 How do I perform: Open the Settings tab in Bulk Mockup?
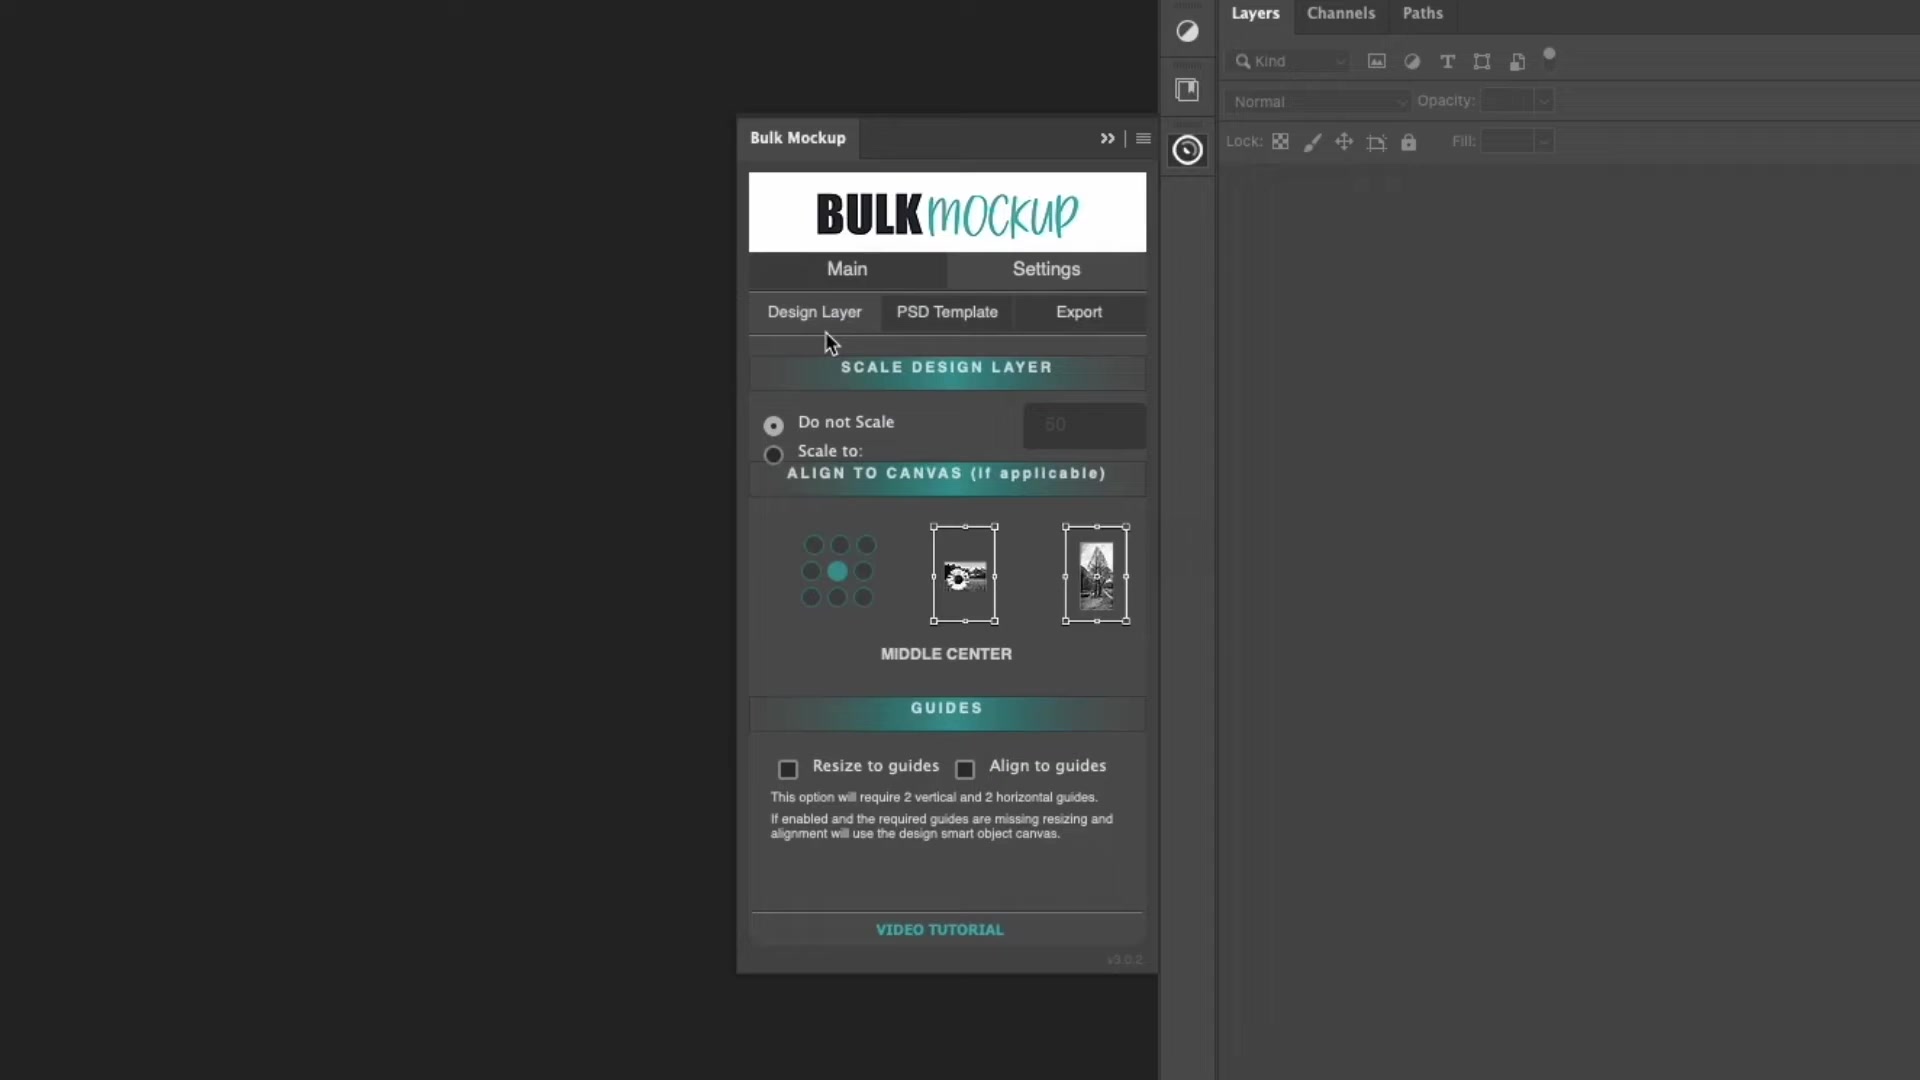coord(1045,270)
